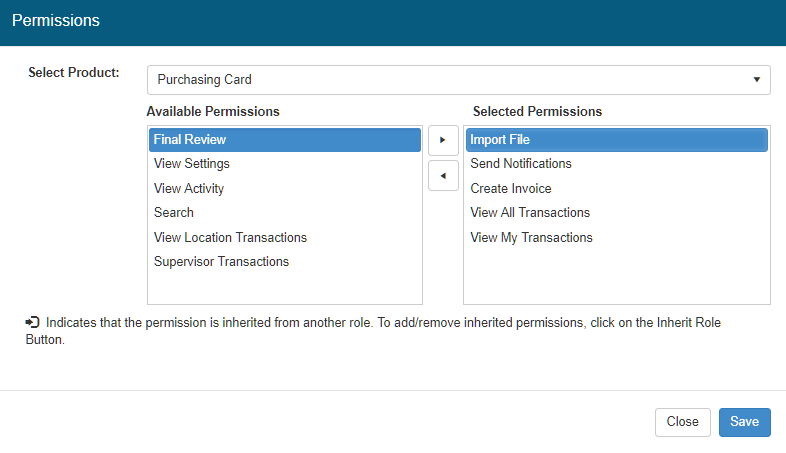Choose Search in Available Permissions list
The width and height of the screenshot is (786, 453).
(x=174, y=213)
